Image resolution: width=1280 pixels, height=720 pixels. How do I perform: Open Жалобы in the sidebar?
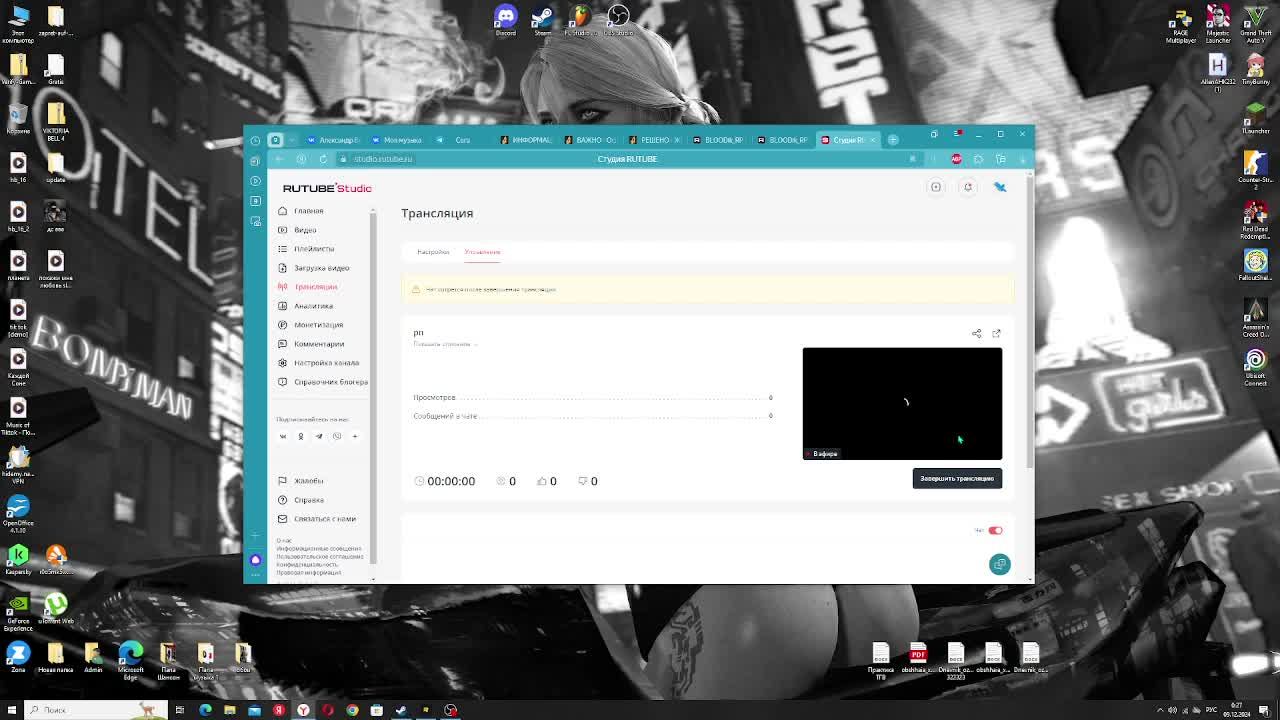[308, 481]
